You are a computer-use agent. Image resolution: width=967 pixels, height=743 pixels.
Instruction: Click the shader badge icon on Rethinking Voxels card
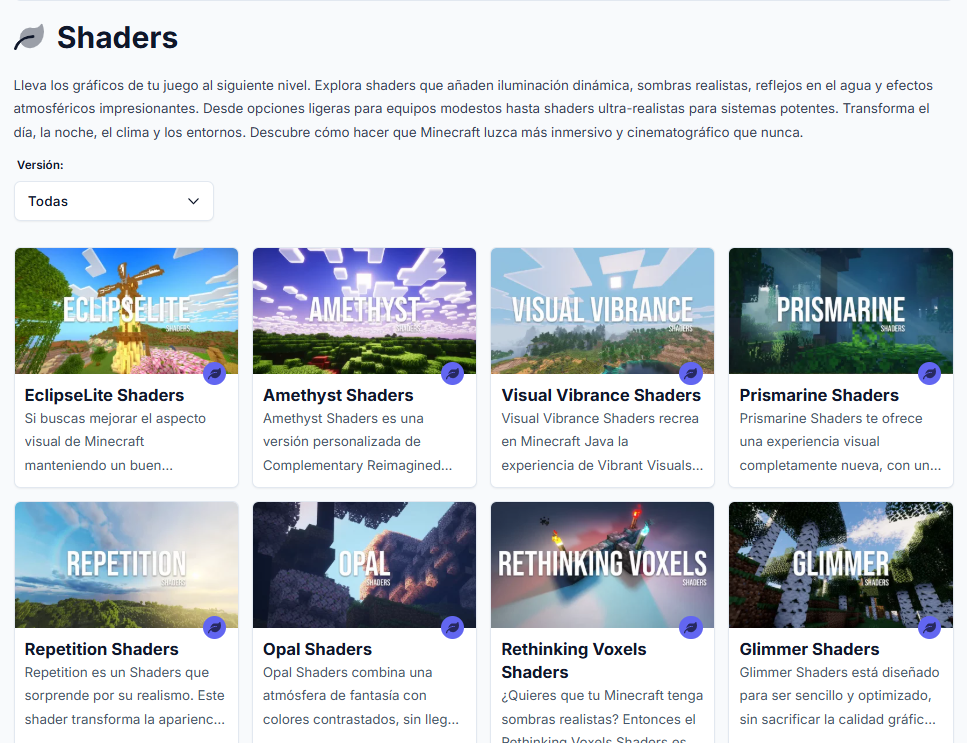(691, 628)
